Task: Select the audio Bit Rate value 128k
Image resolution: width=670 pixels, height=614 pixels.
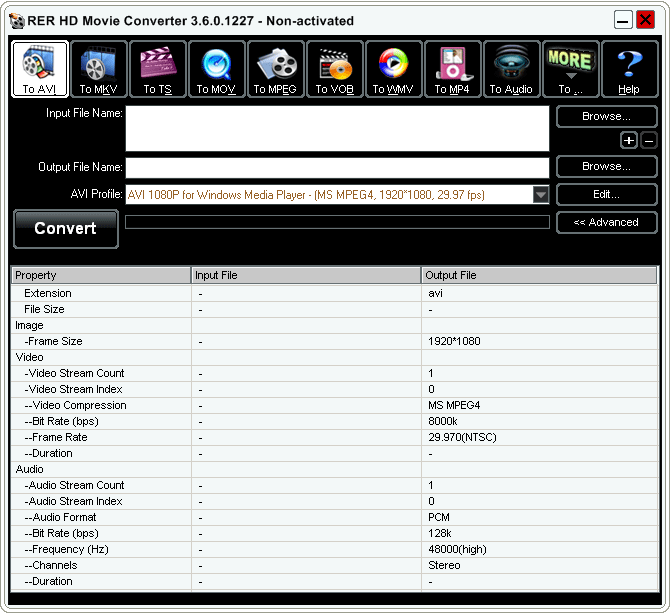Action: [440, 533]
